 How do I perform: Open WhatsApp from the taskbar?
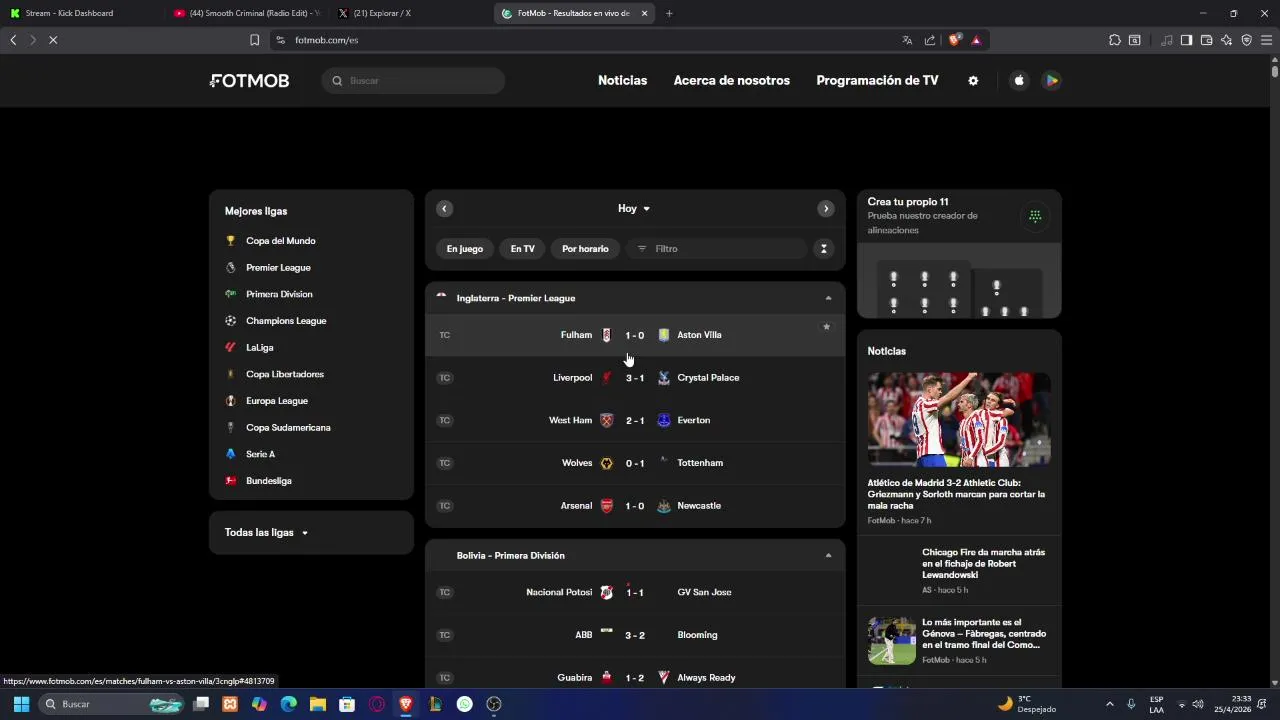[465, 704]
